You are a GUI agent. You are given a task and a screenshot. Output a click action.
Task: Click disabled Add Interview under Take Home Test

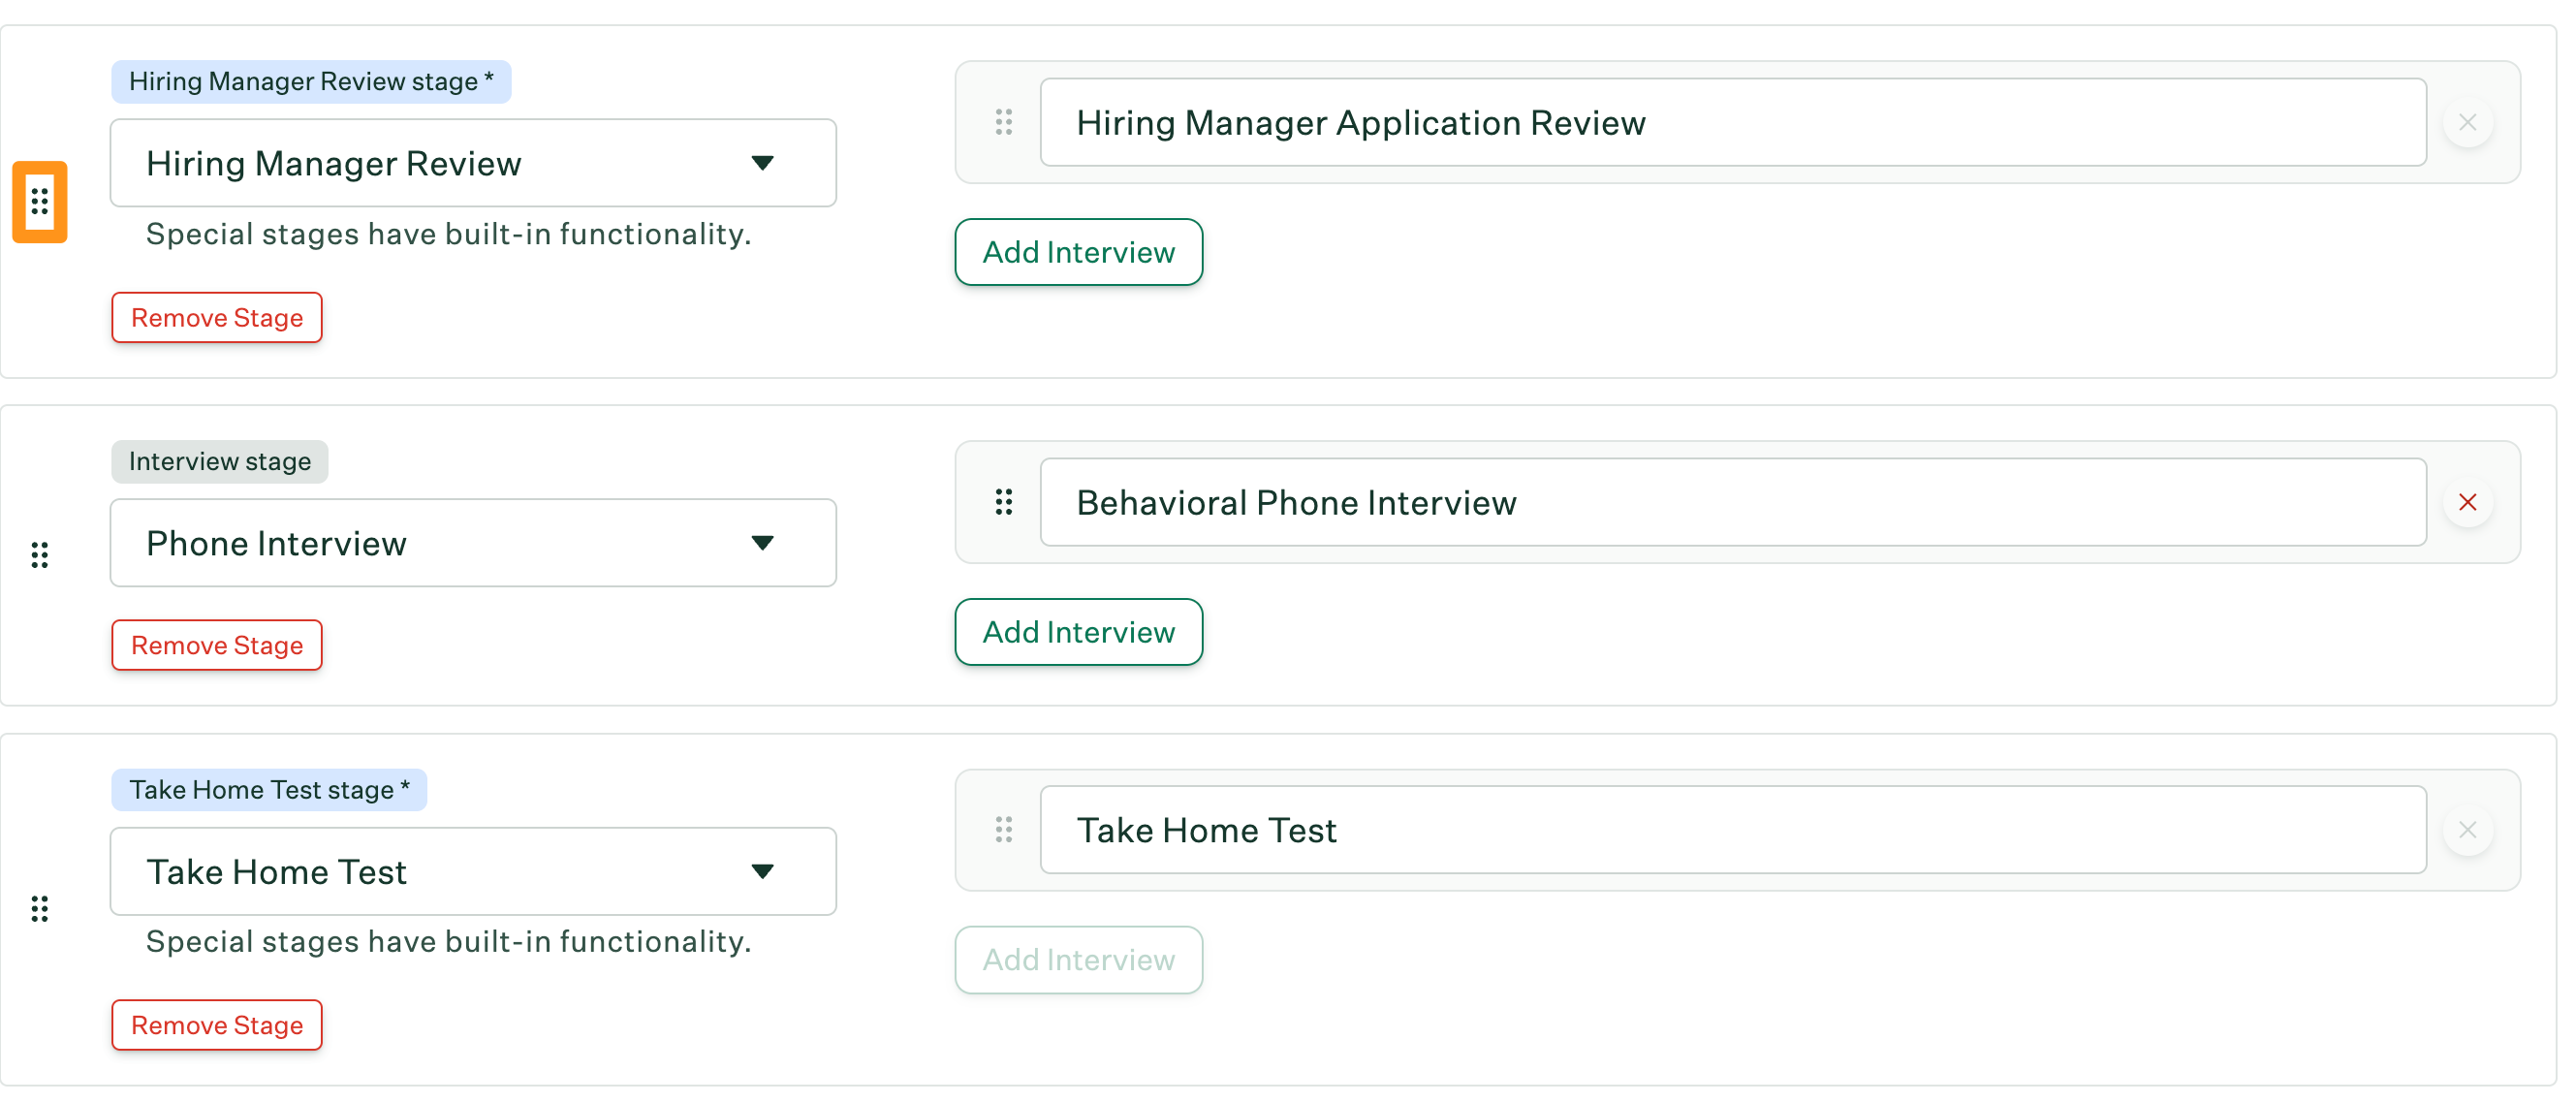pos(1079,960)
